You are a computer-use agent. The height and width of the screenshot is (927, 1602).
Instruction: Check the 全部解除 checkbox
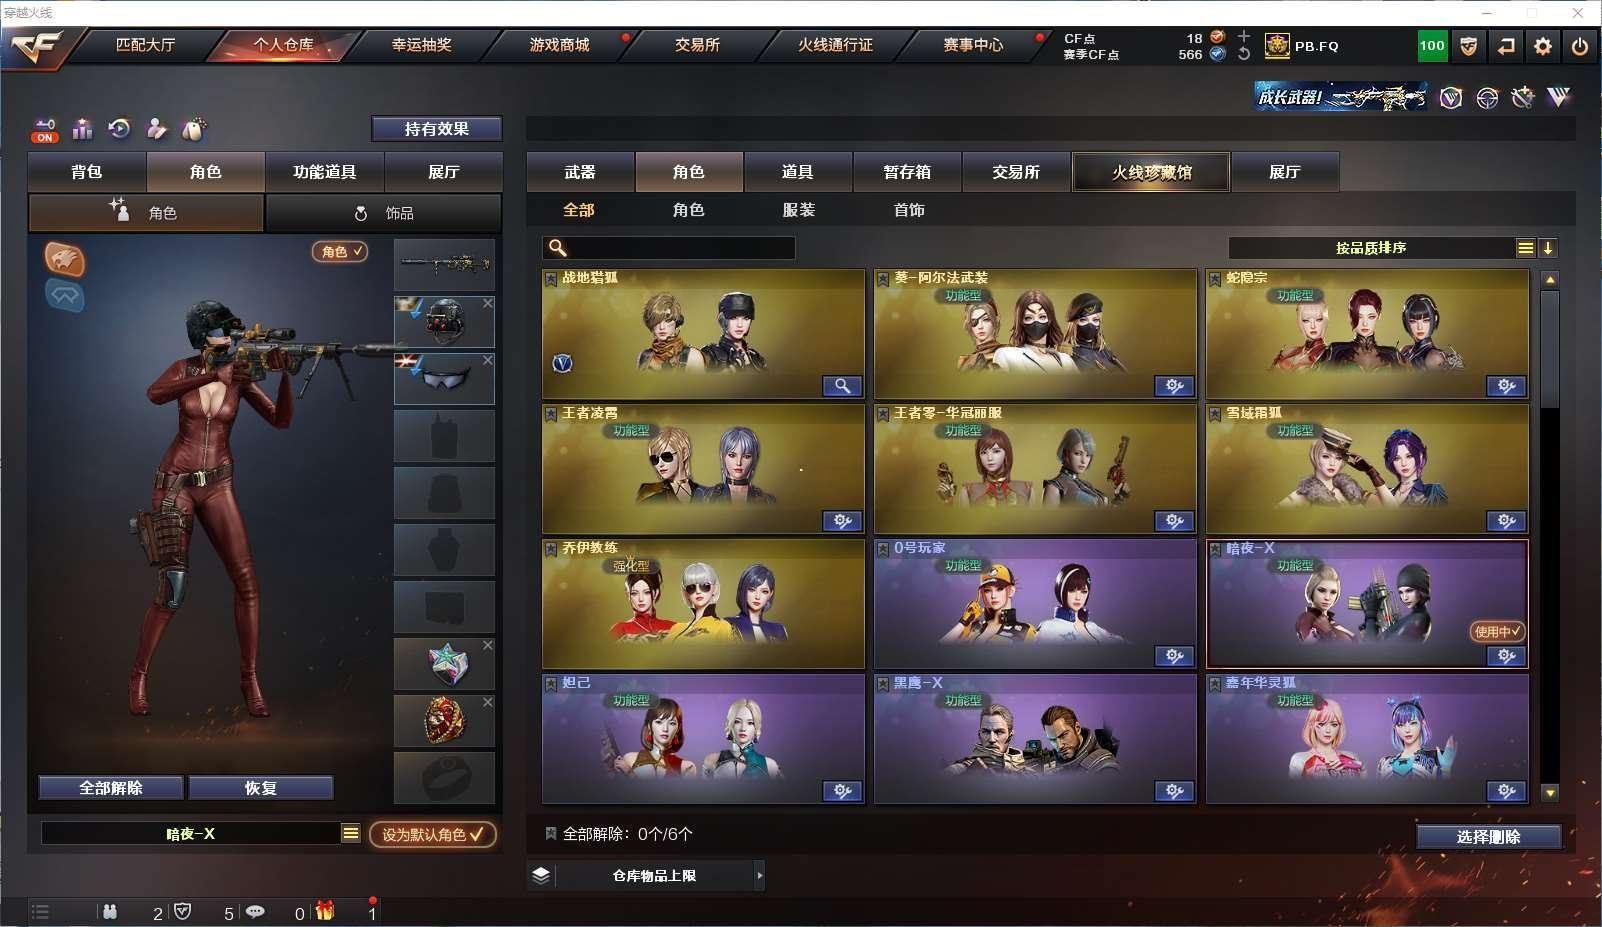[550, 833]
